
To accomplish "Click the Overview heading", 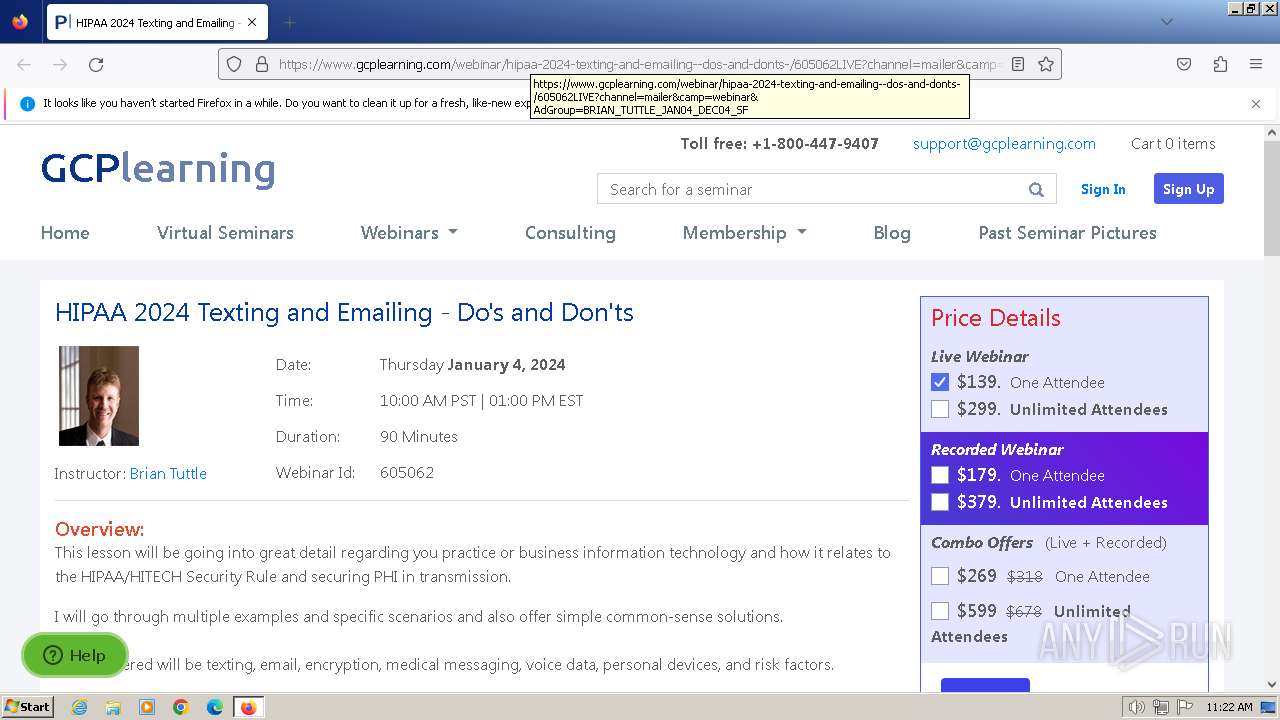I will (x=99, y=529).
